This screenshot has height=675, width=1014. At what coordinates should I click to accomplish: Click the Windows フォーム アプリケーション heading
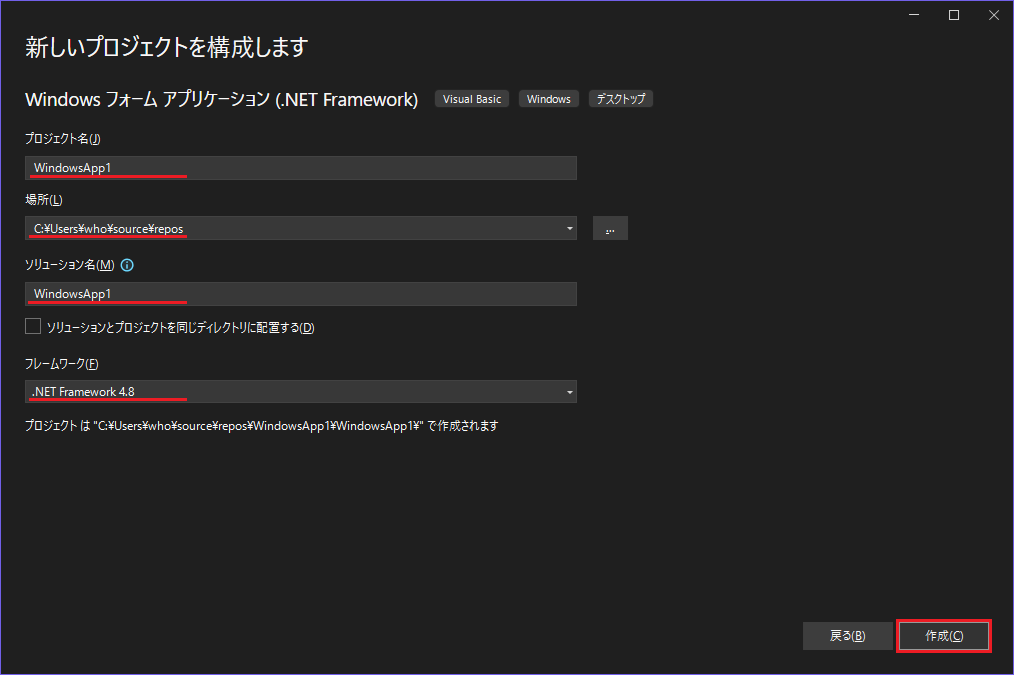(x=221, y=100)
